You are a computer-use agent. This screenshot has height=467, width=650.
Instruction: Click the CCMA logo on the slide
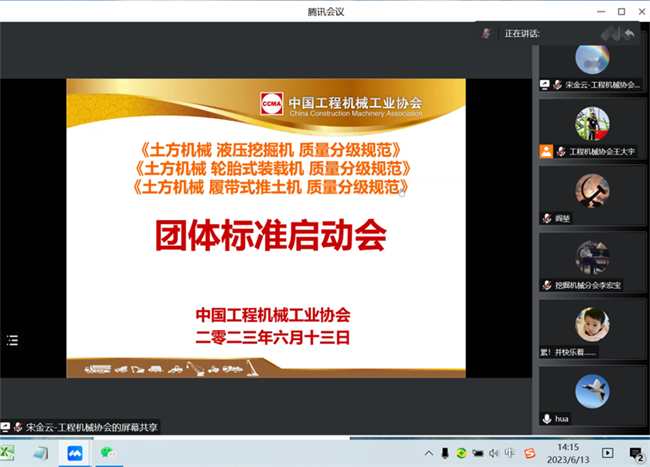coord(272,104)
